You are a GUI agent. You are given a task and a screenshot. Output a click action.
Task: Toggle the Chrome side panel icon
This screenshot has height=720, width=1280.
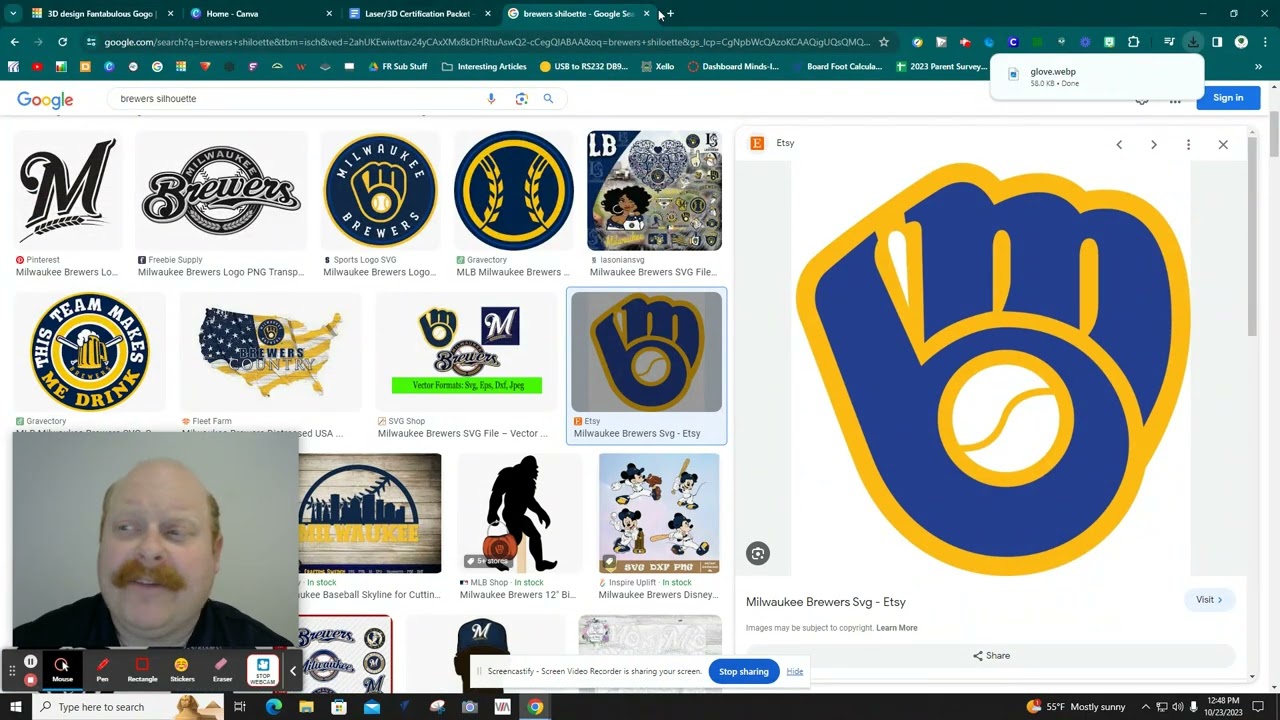tap(1217, 42)
